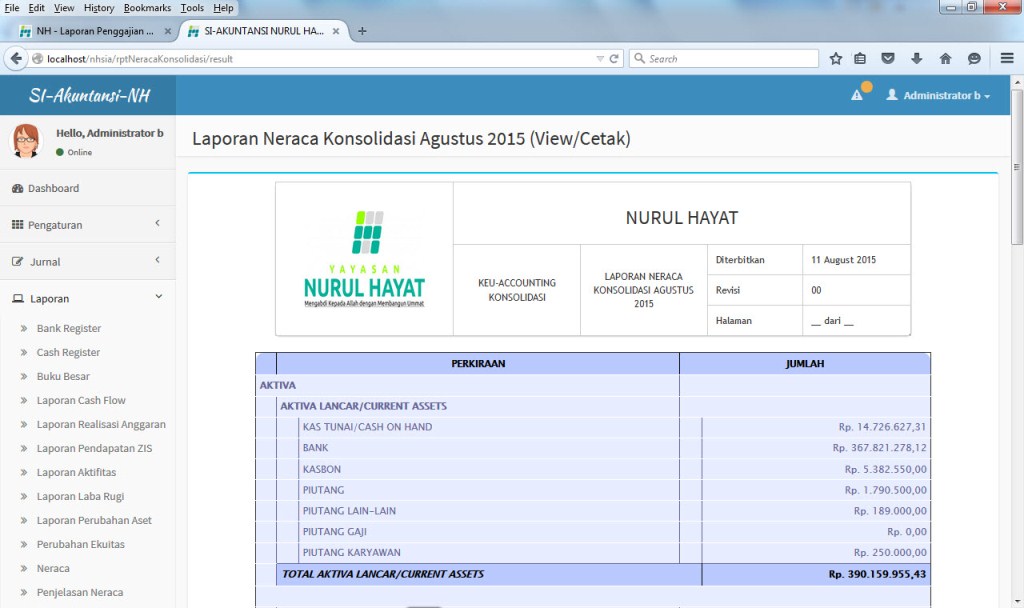Image resolution: width=1024 pixels, height=608 pixels.
Task: Open the Buku Besar report
Action: [x=63, y=376]
